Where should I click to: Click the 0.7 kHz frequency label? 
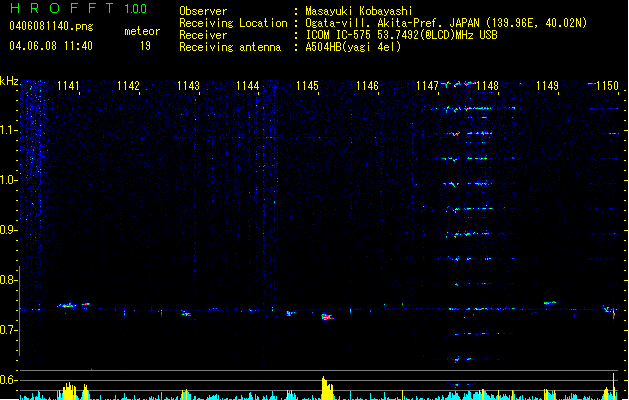(8, 330)
